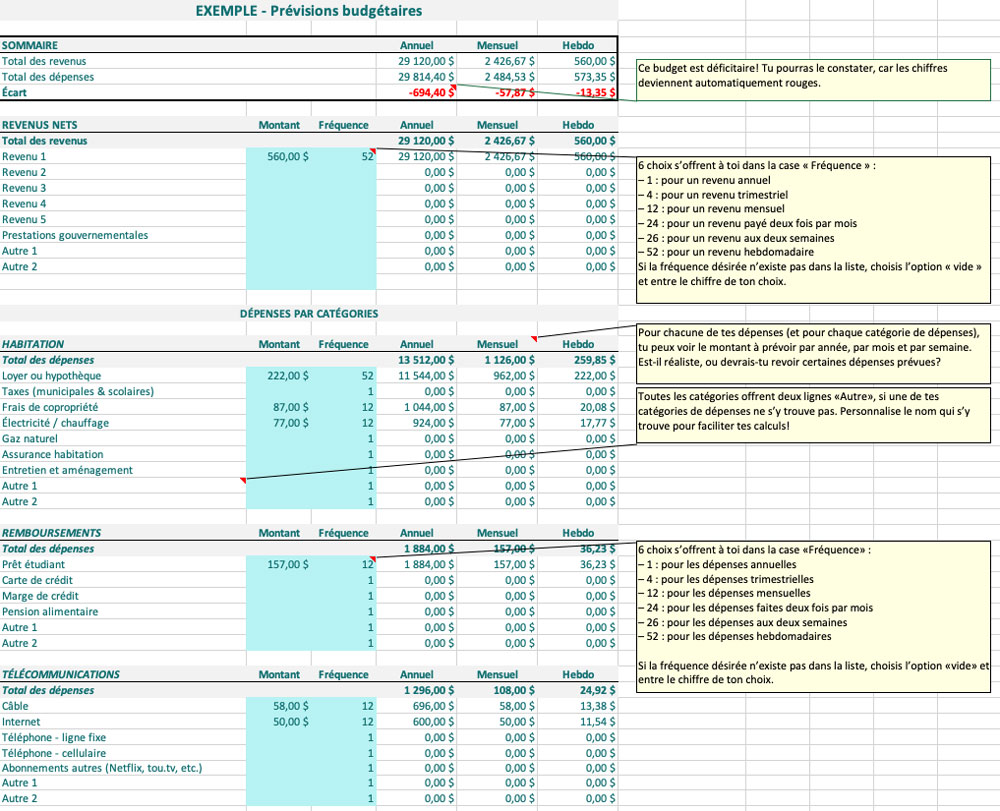The image size is (1000, 811).
Task: Edit Internet Montant cell 50,00 $
Action: tap(279, 722)
